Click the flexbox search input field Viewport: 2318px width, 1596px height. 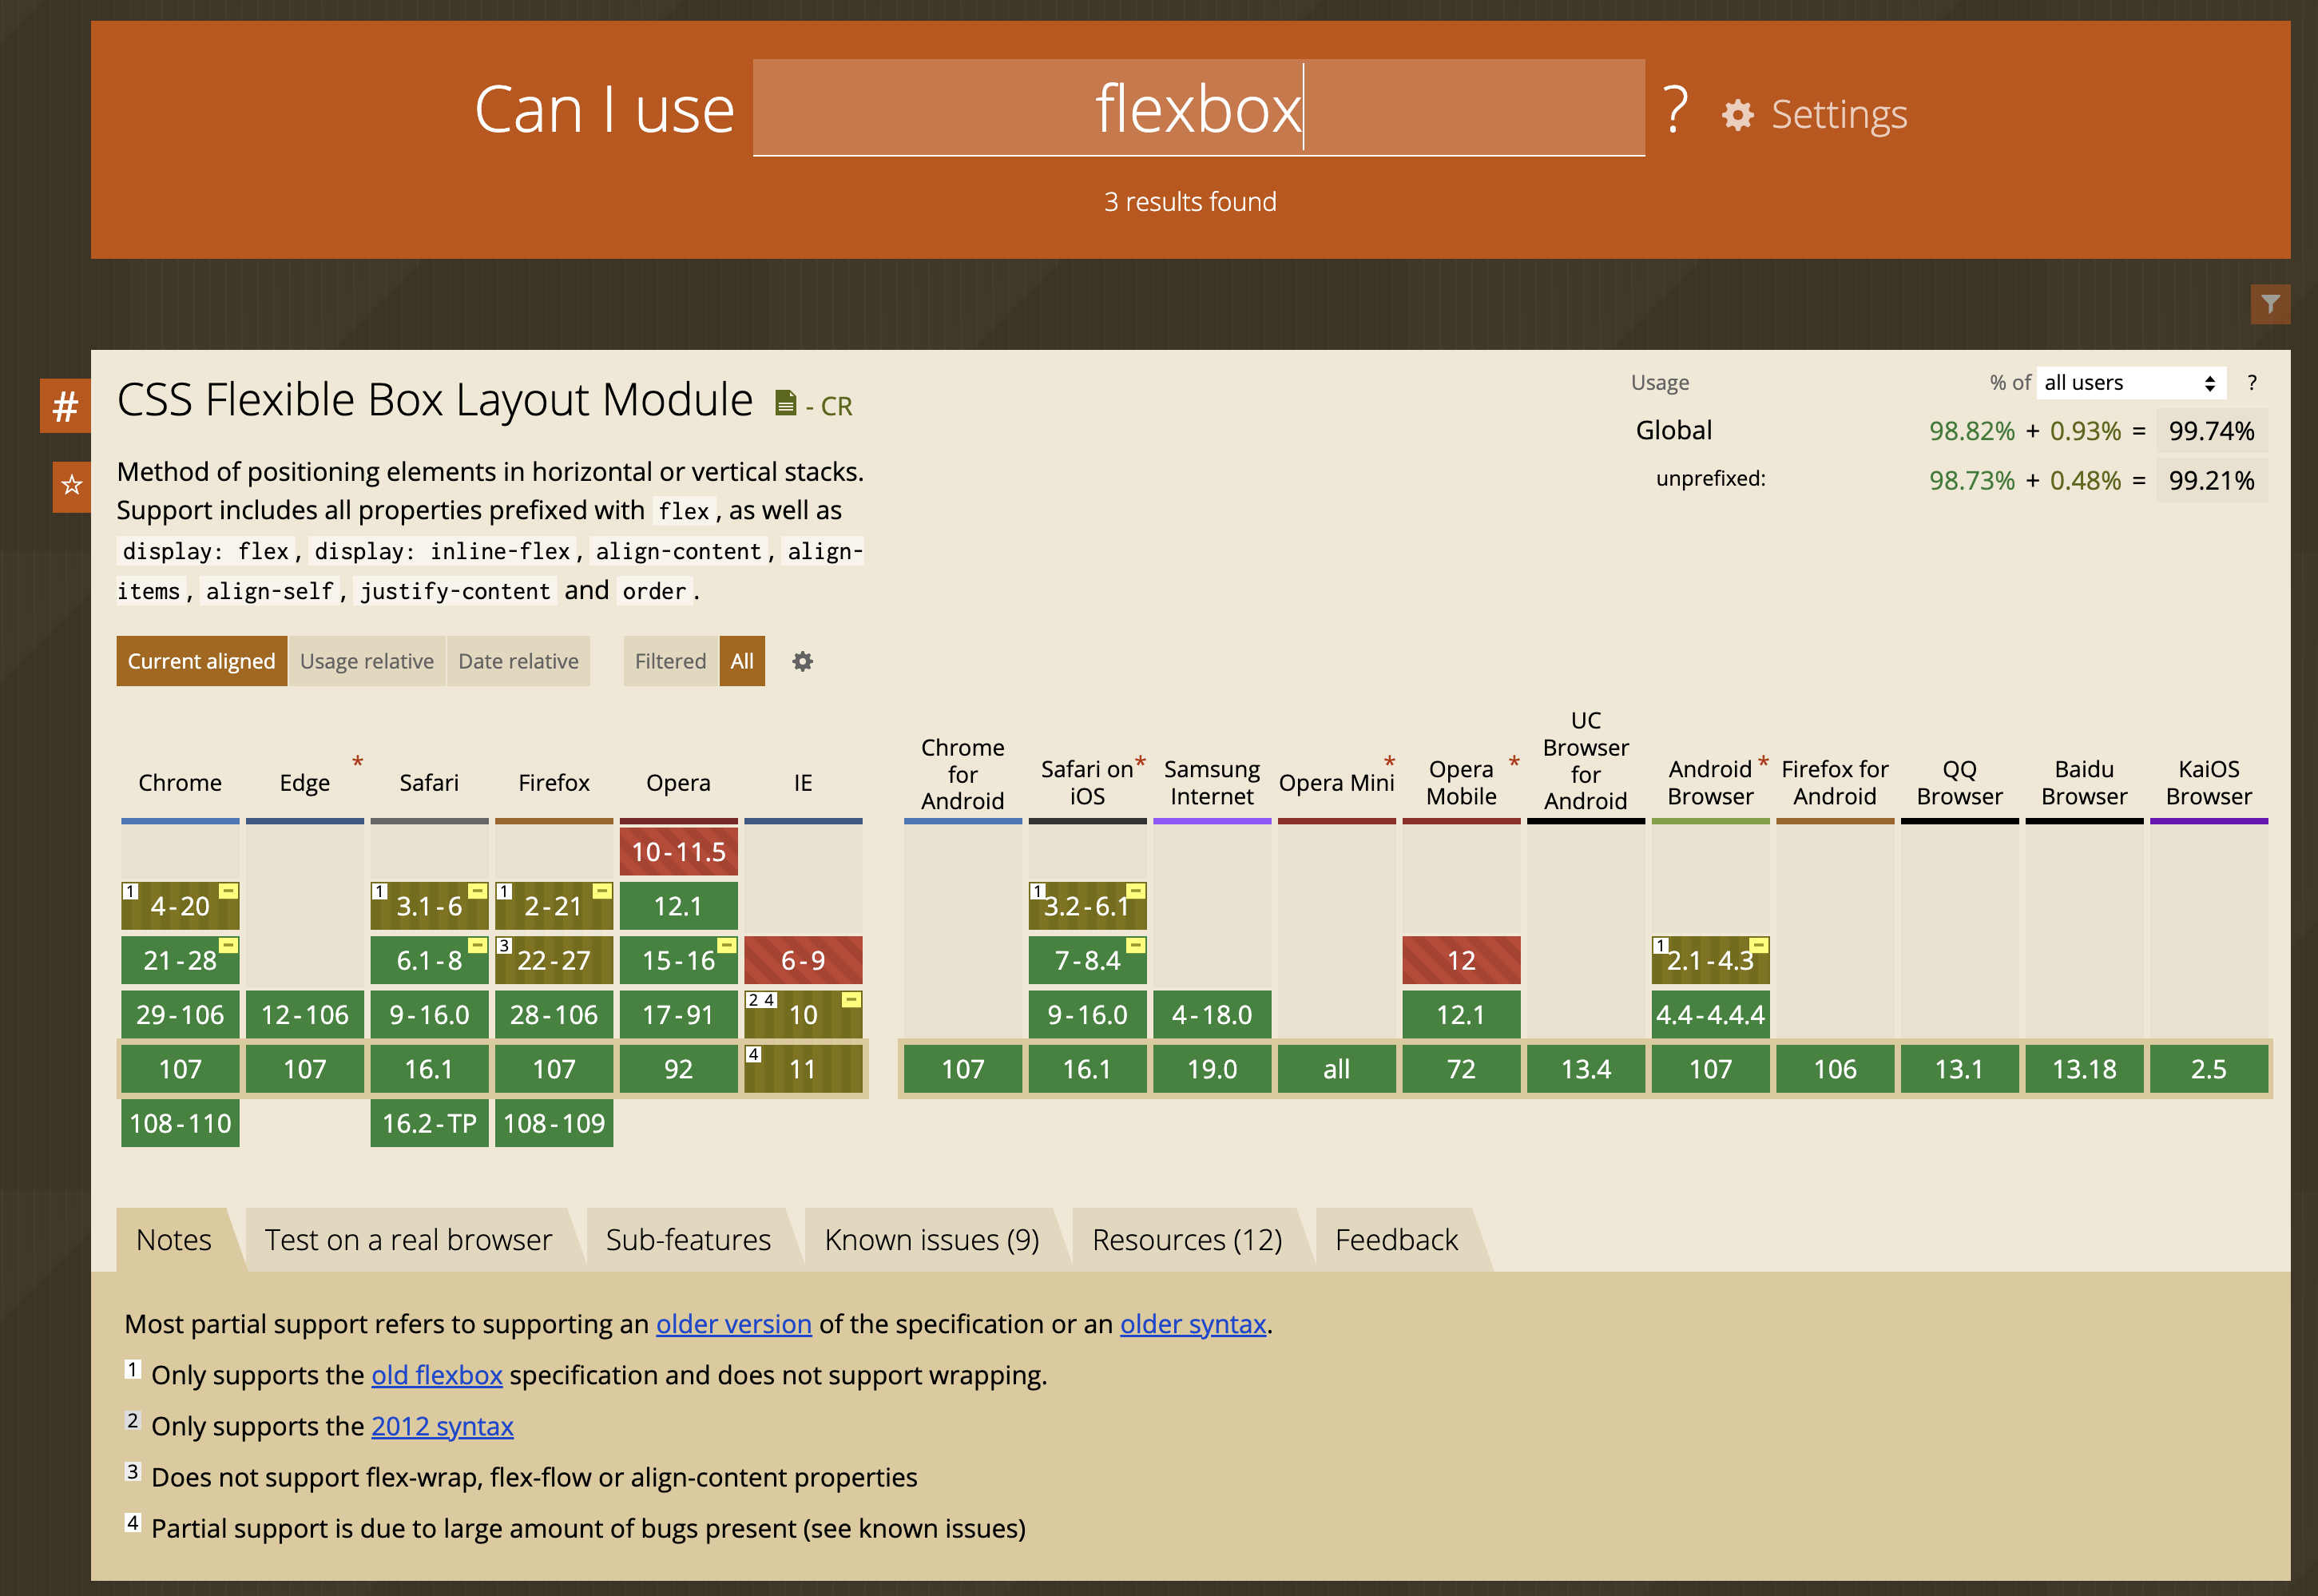tap(1199, 108)
